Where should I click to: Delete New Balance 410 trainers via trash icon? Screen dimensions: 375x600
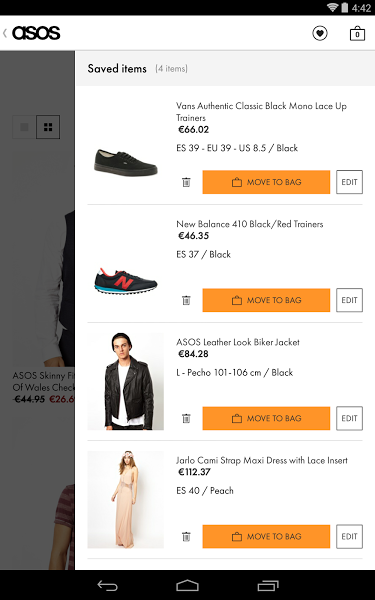point(186,300)
